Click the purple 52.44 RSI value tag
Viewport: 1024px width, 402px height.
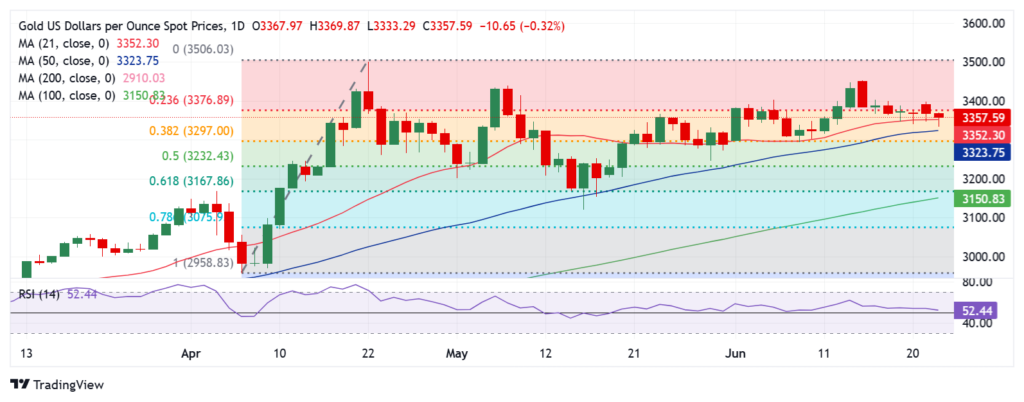coord(983,313)
